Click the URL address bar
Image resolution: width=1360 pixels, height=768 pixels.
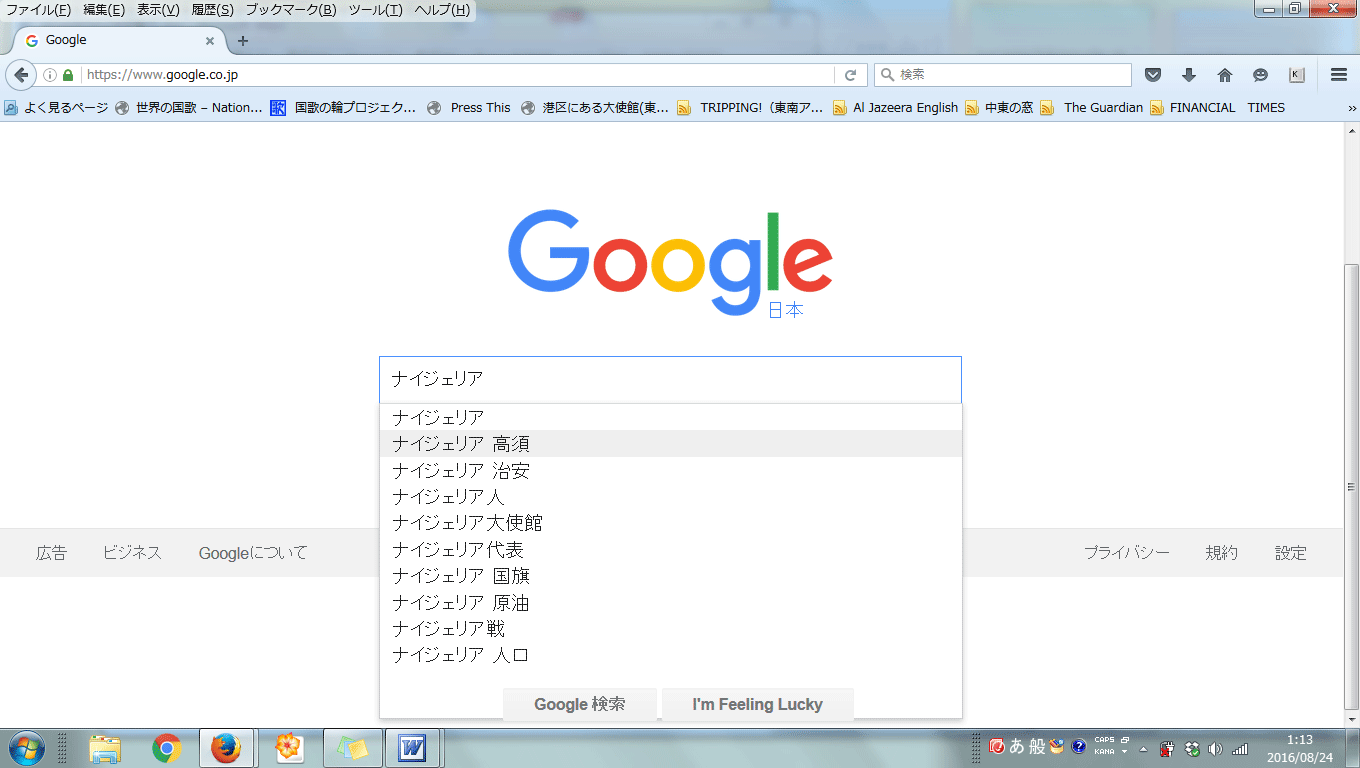(458, 75)
